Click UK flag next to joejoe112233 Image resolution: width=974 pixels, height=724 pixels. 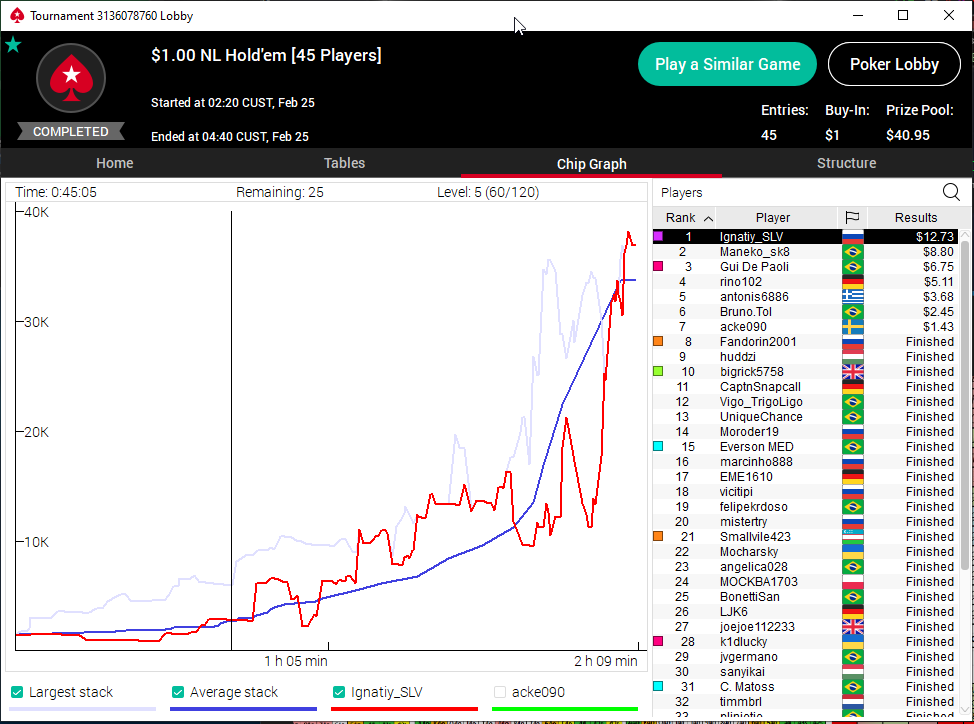tap(852, 627)
